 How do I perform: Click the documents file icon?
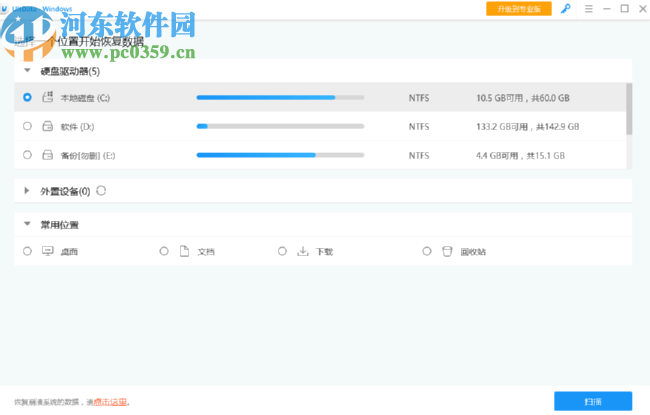coord(184,251)
